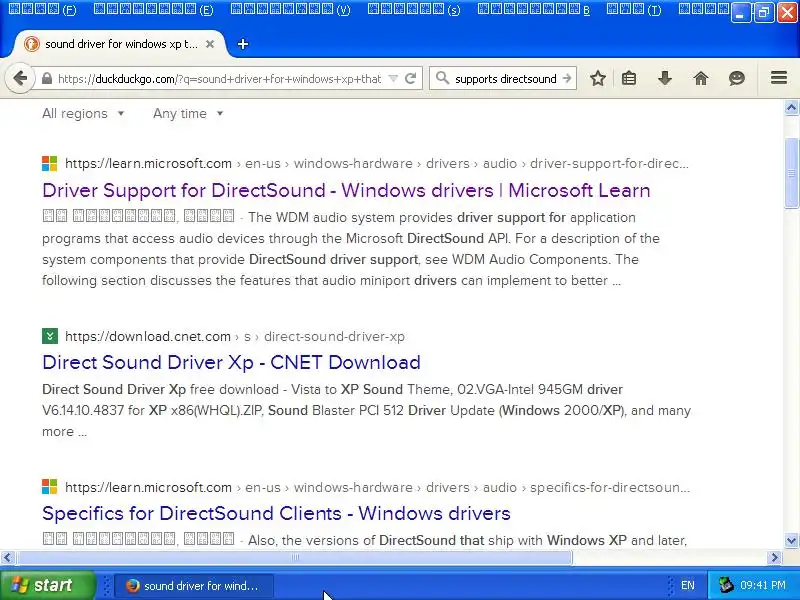Image resolution: width=800 pixels, height=600 pixels.
Task: Click the 'supports directsound' search field
Action: pos(506,79)
